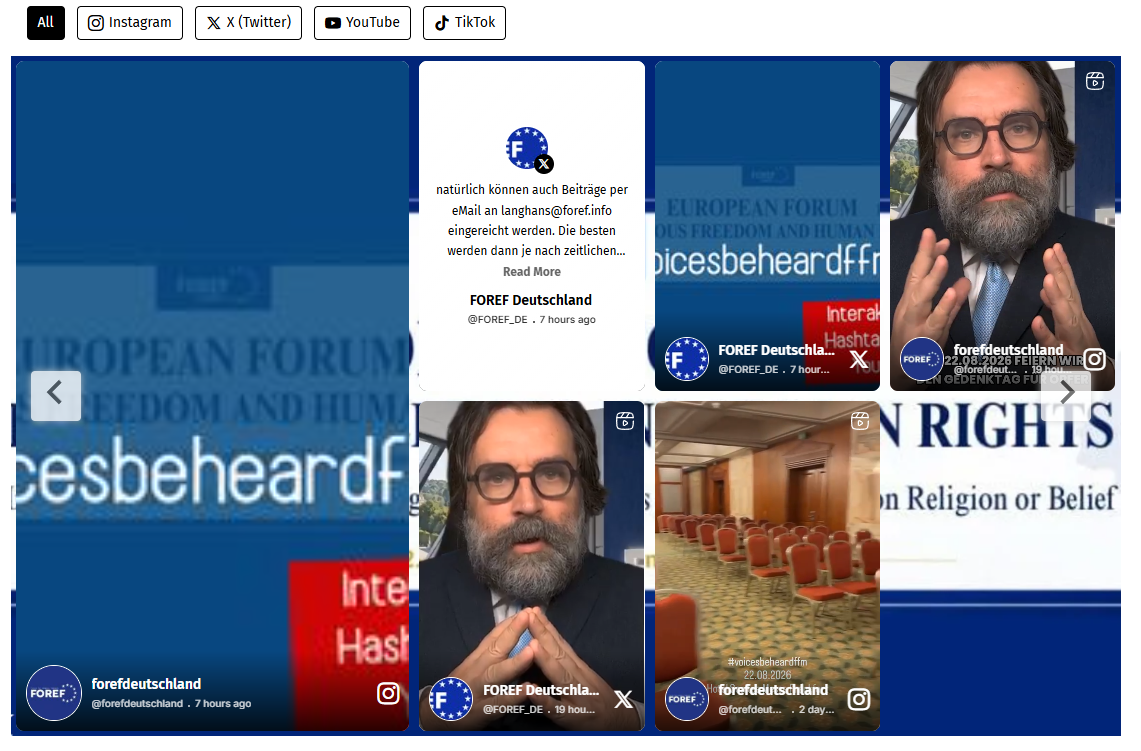Open the conference room chairs video post
Screen dimensions: 1141x751
click(767, 566)
